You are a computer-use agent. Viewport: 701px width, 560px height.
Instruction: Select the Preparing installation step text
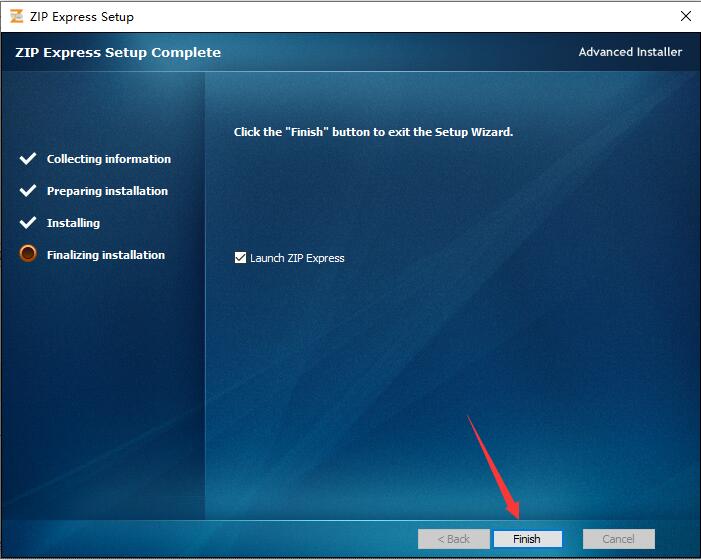[107, 191]
